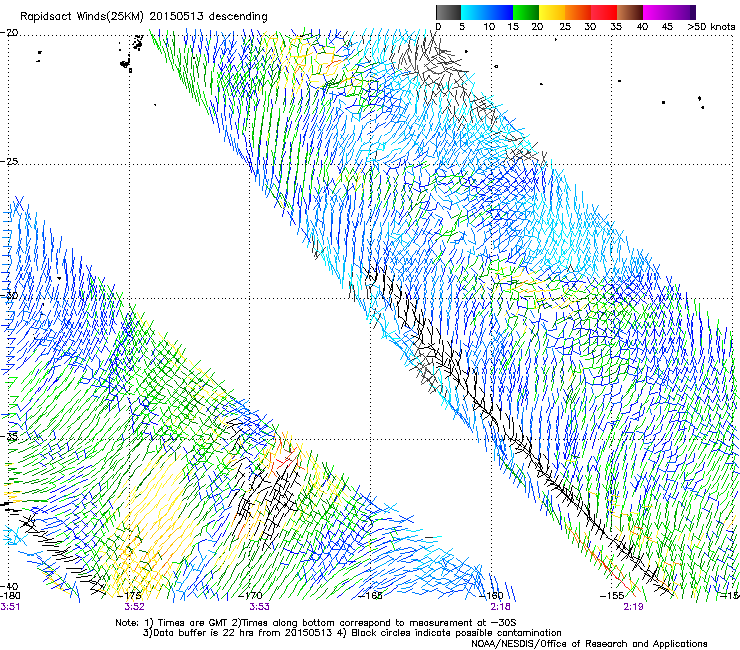The width and height of the screenshot is (740, 650).
Task: Click the NOAA/NESDIS credit text
Action: click(x=589, y=644)
